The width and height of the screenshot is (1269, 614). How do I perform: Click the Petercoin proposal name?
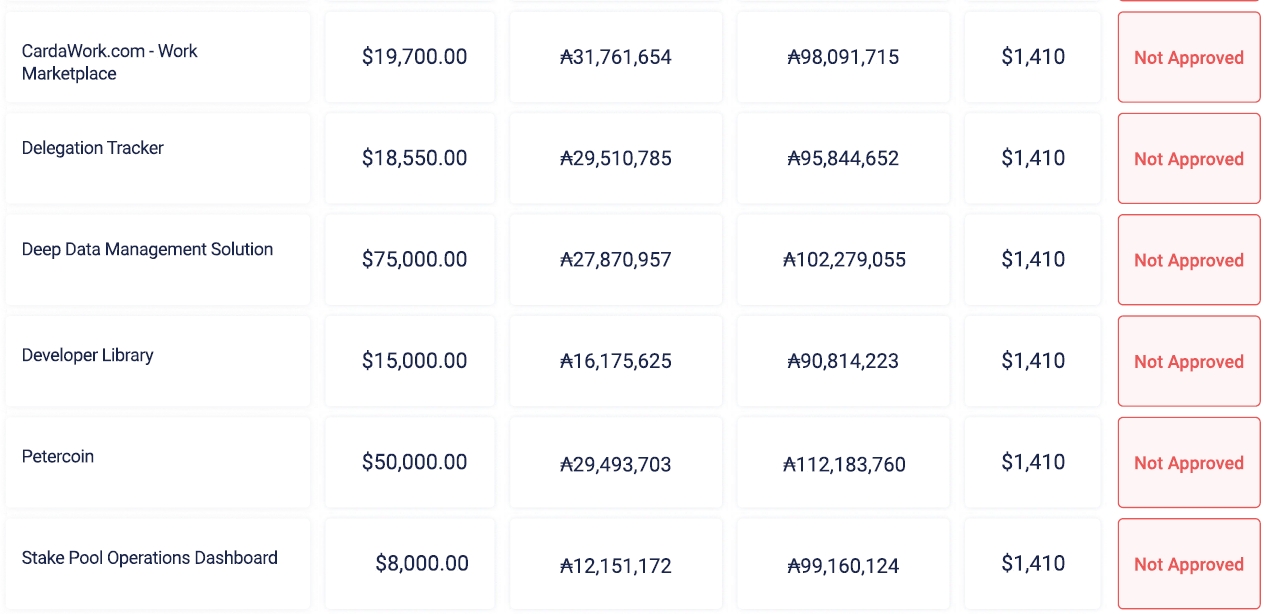click(58, 457)
